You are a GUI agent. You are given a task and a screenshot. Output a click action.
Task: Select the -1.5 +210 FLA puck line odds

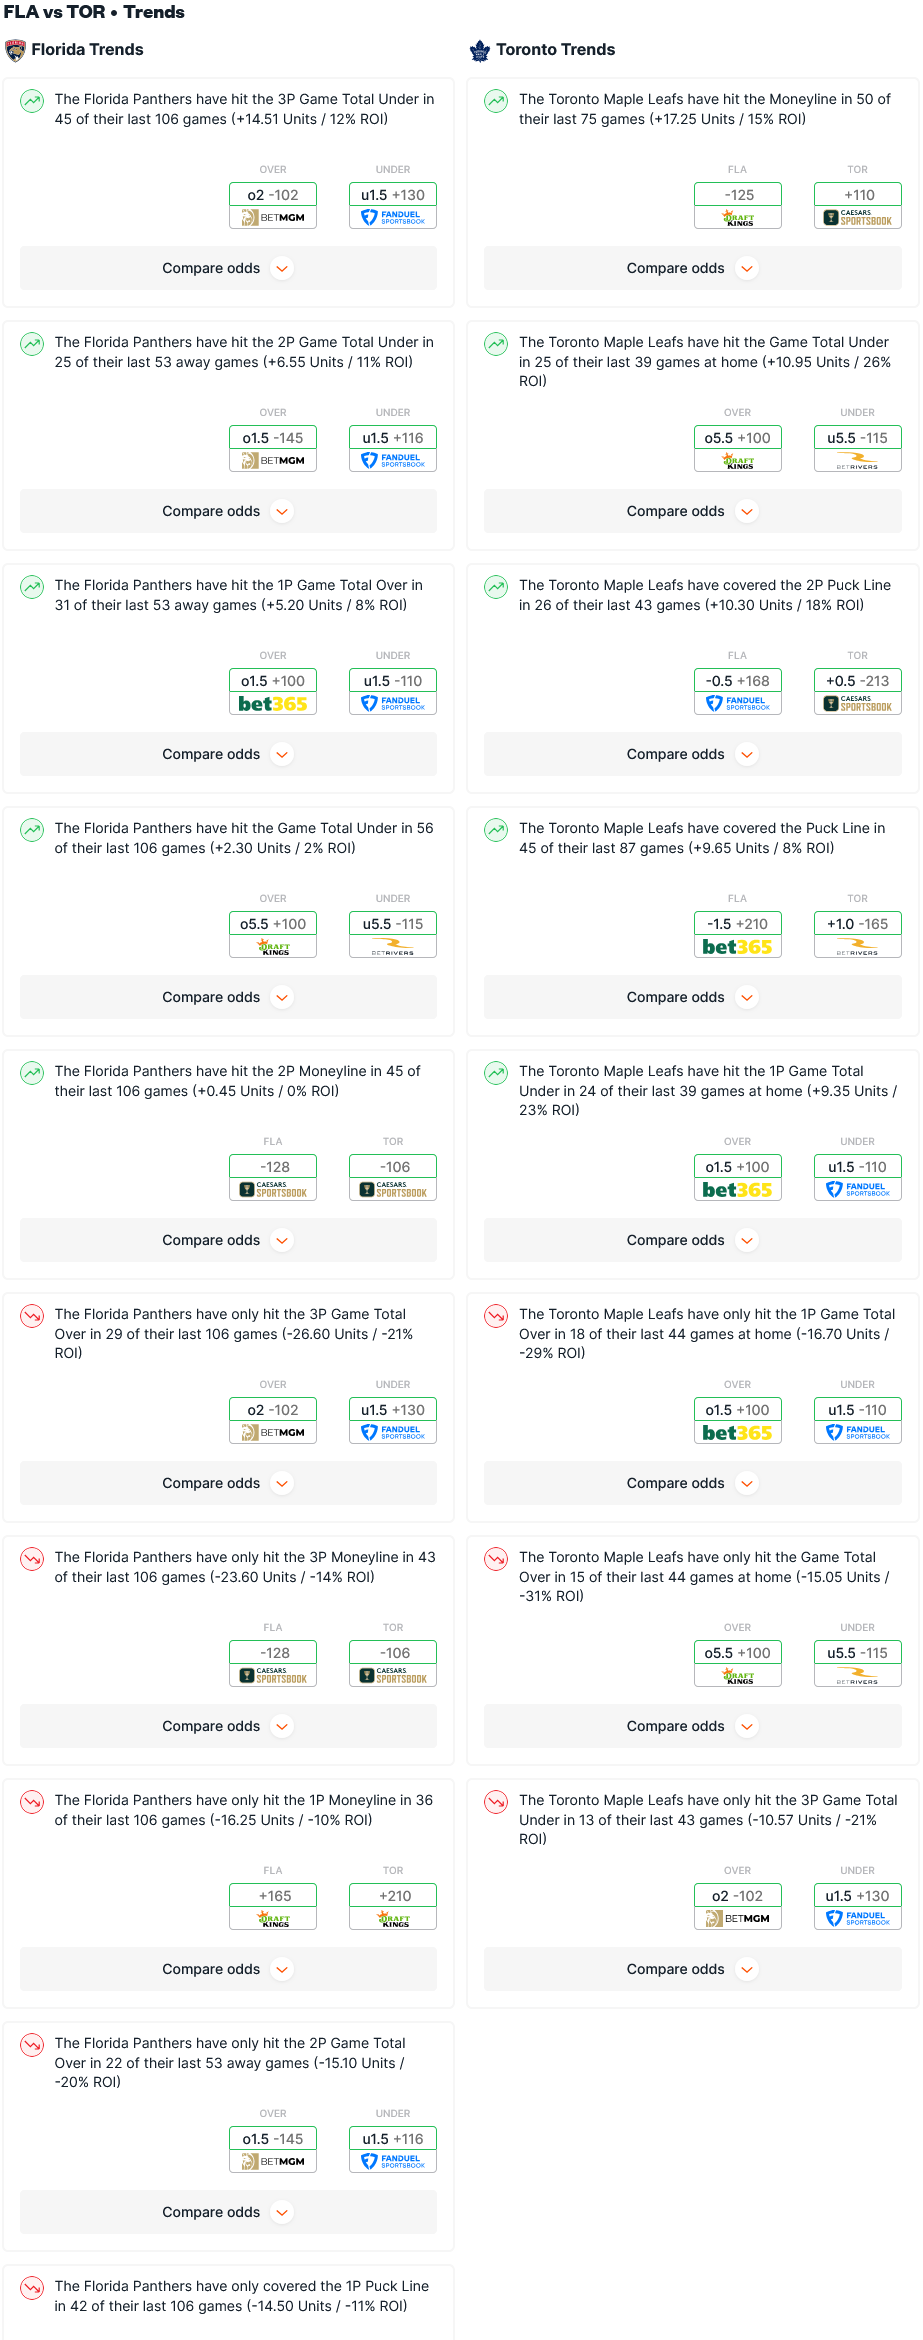(738, 924)
